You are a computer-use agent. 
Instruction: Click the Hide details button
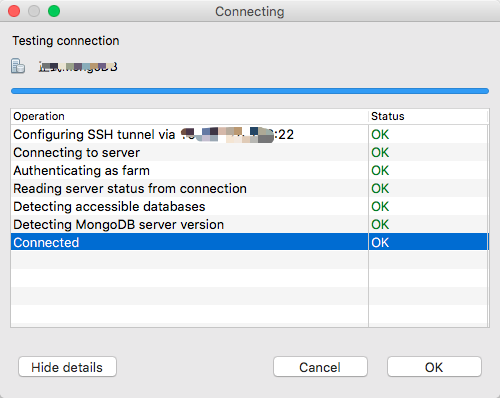(67, 367)
